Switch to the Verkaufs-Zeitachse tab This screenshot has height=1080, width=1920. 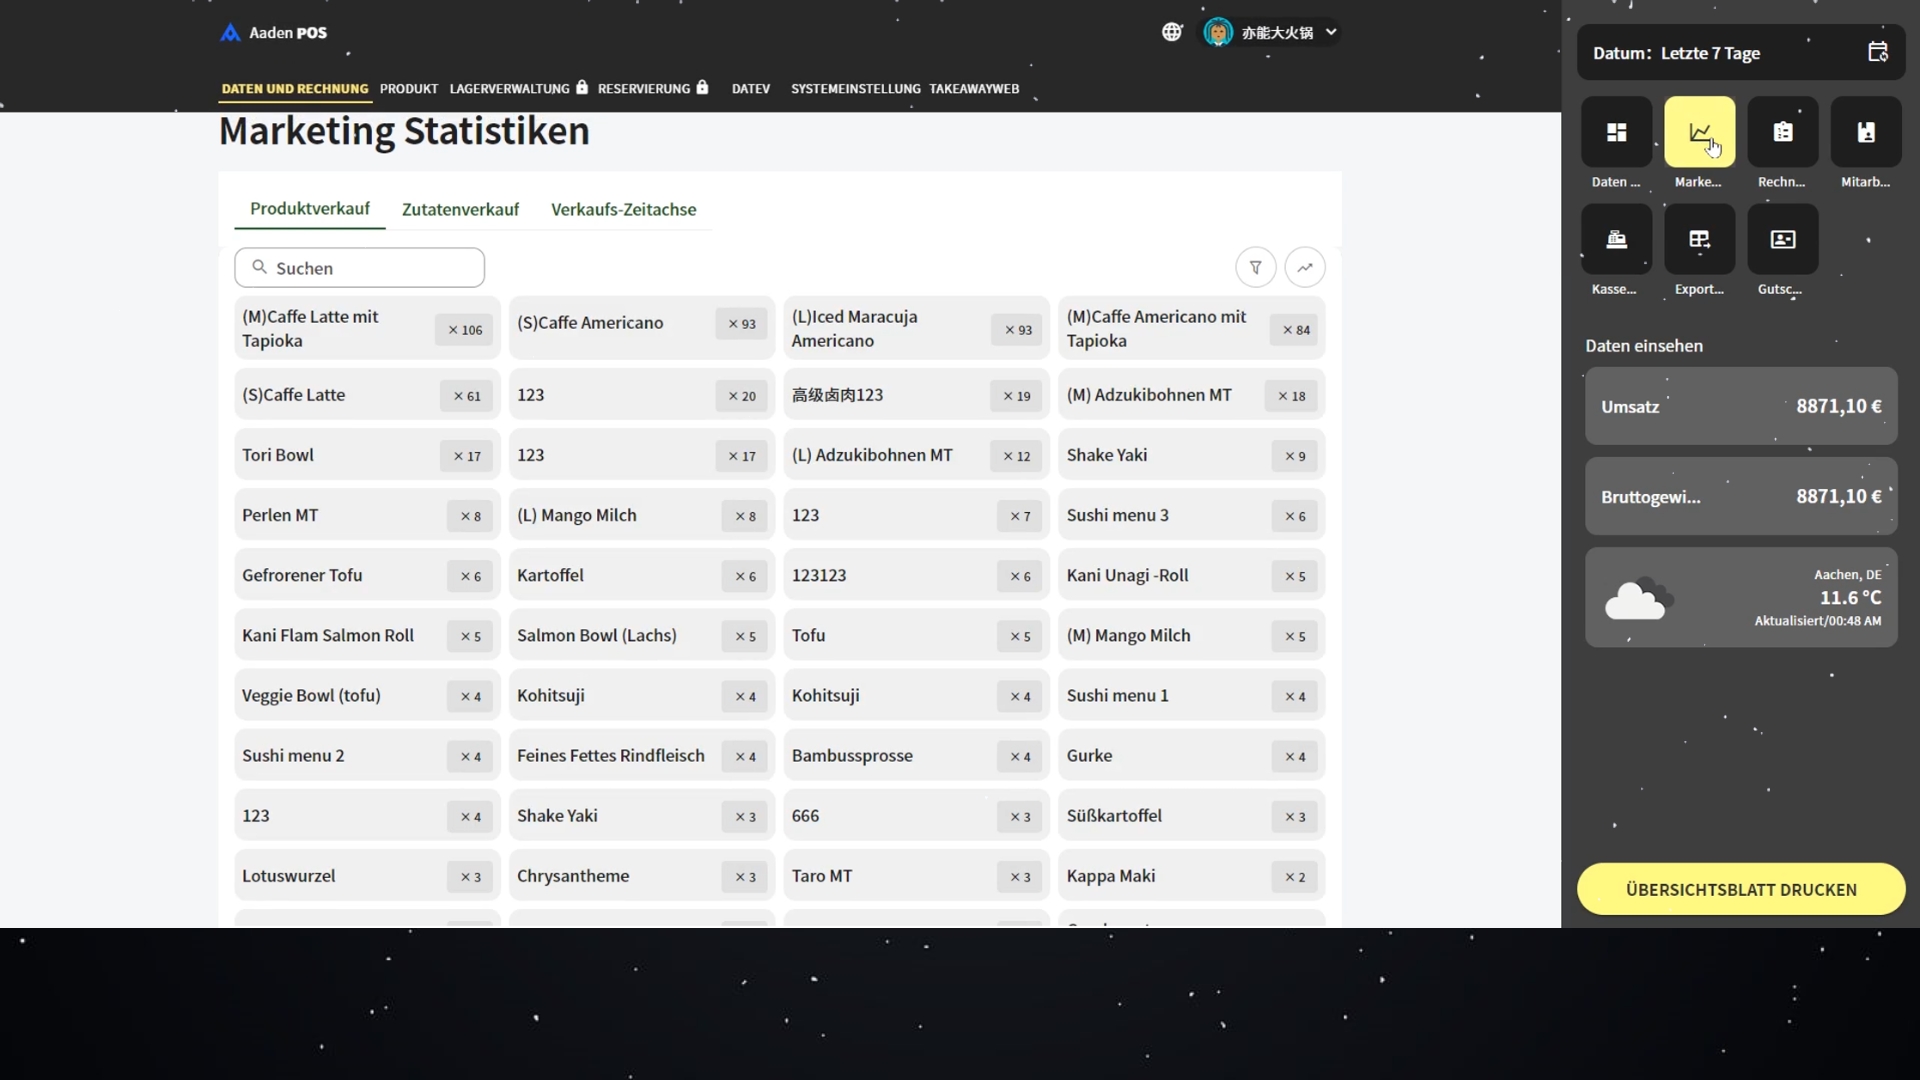(623, 209)
